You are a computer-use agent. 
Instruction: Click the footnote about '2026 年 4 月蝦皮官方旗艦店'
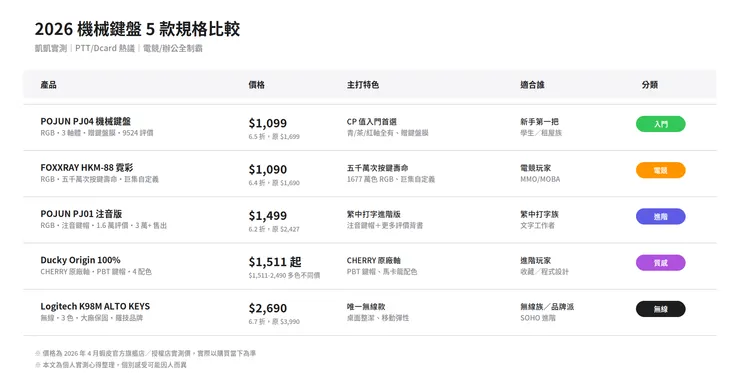click(x=146, y=353)
